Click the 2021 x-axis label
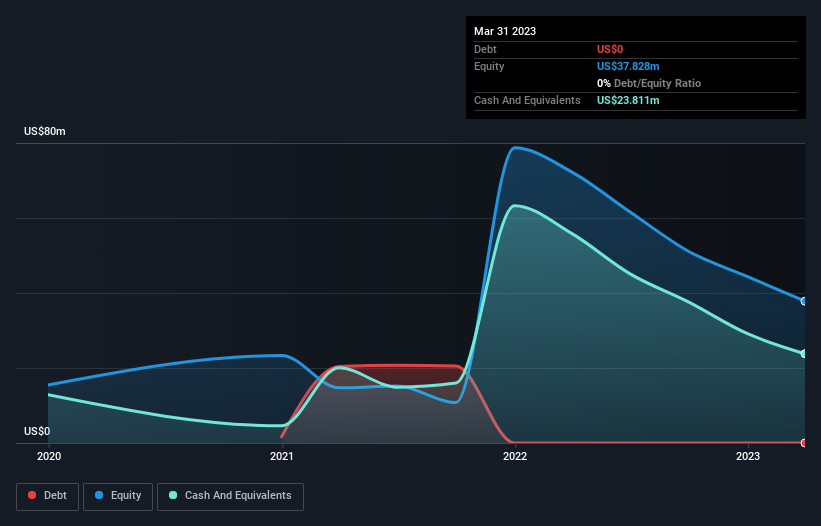This screenshot has width=821, height=526. coord(282,456)
